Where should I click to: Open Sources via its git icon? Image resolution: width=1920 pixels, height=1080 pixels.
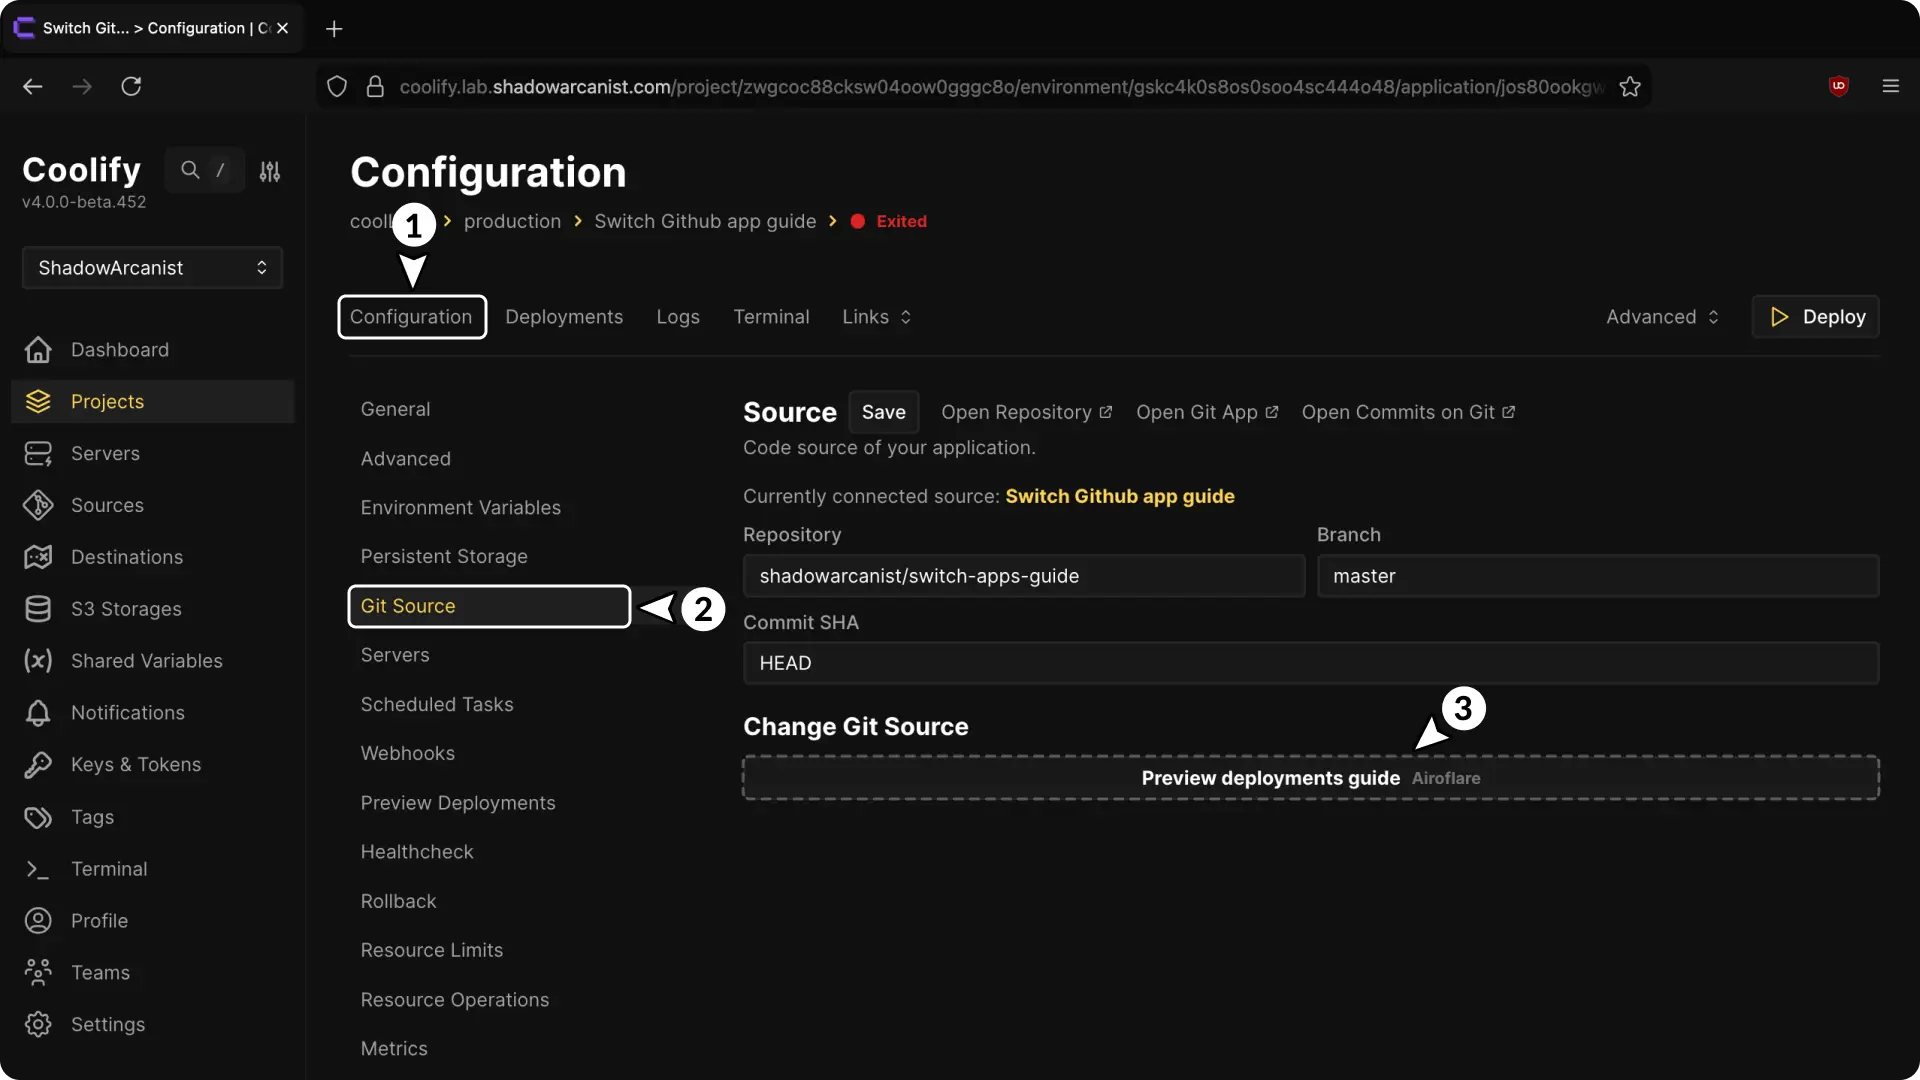click(x=38, y=506)
